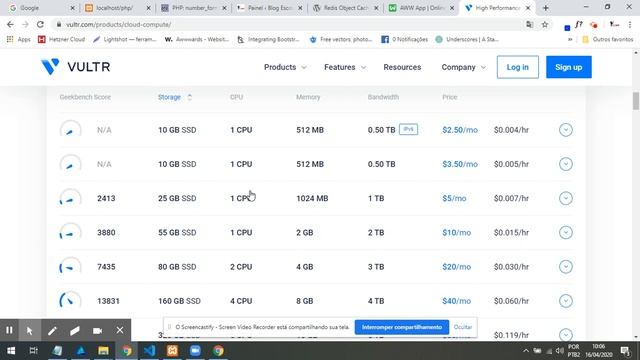Click Interromper compartilhamento button
Viewport: 640px width, 360px height.
pos(402,327)
